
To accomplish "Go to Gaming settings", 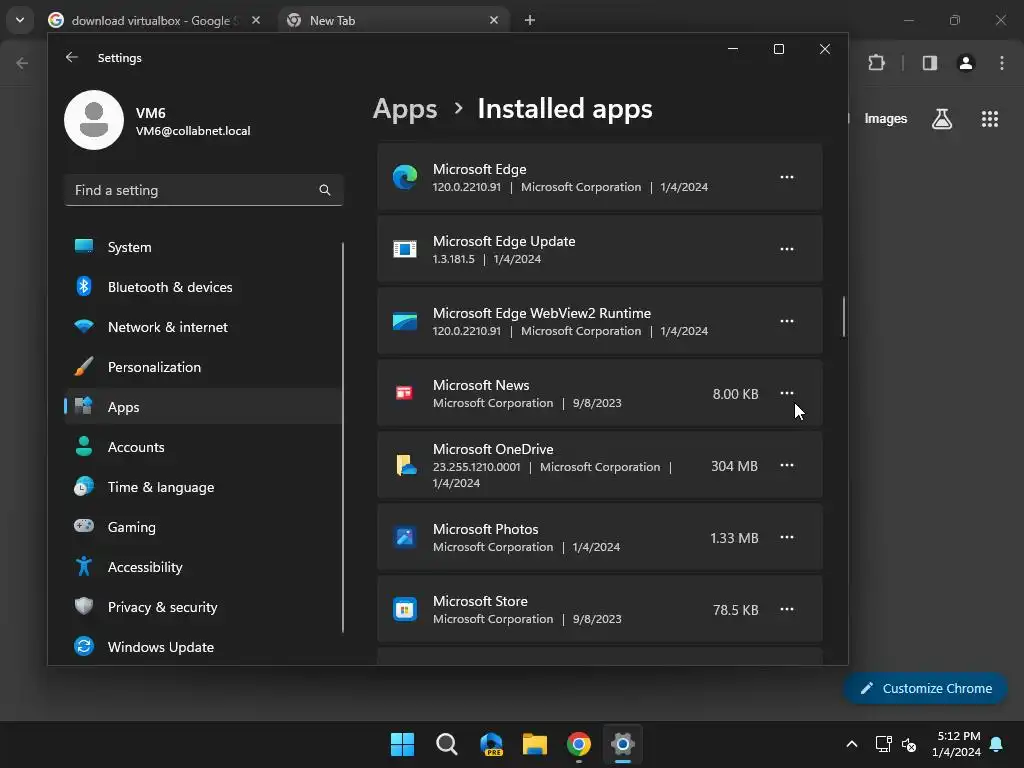I will click(203, 526).
